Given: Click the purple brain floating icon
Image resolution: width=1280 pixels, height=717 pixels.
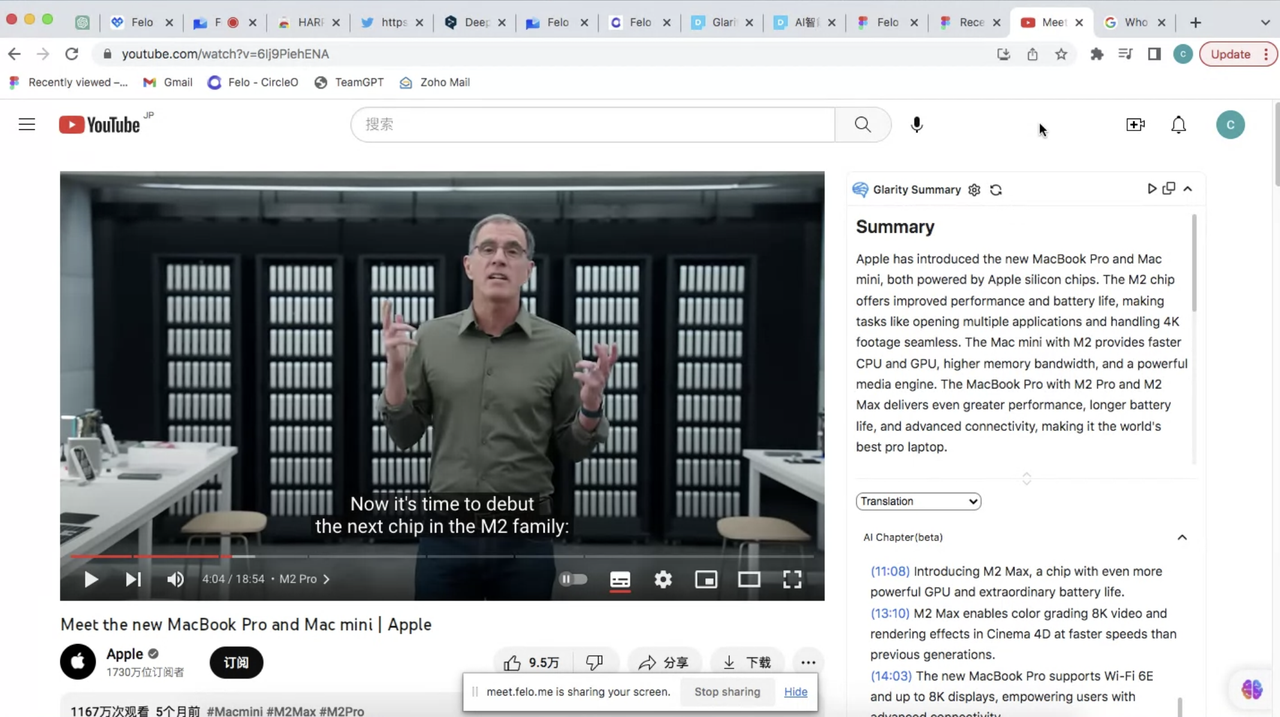Looking at the screenshot, I should click(1252, 689).
